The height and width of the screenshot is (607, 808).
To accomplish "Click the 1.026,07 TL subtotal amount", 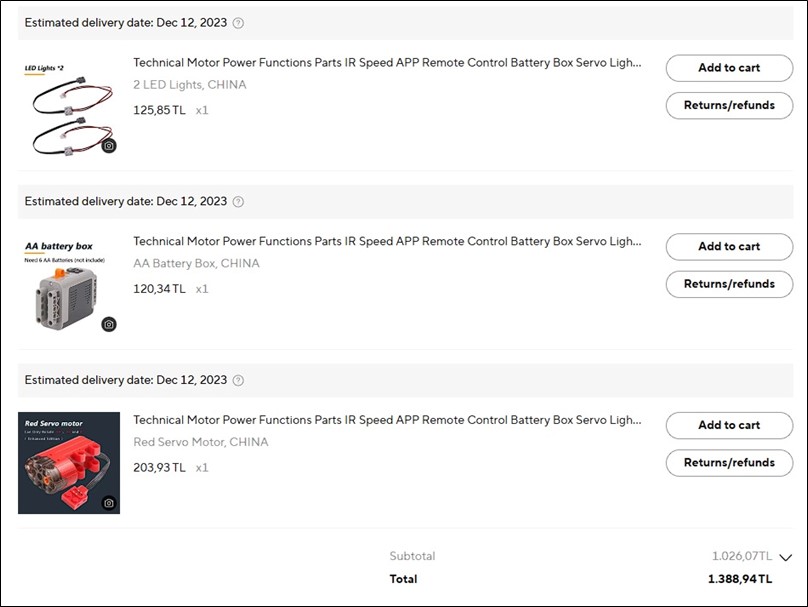I will (x=741, y=557).
